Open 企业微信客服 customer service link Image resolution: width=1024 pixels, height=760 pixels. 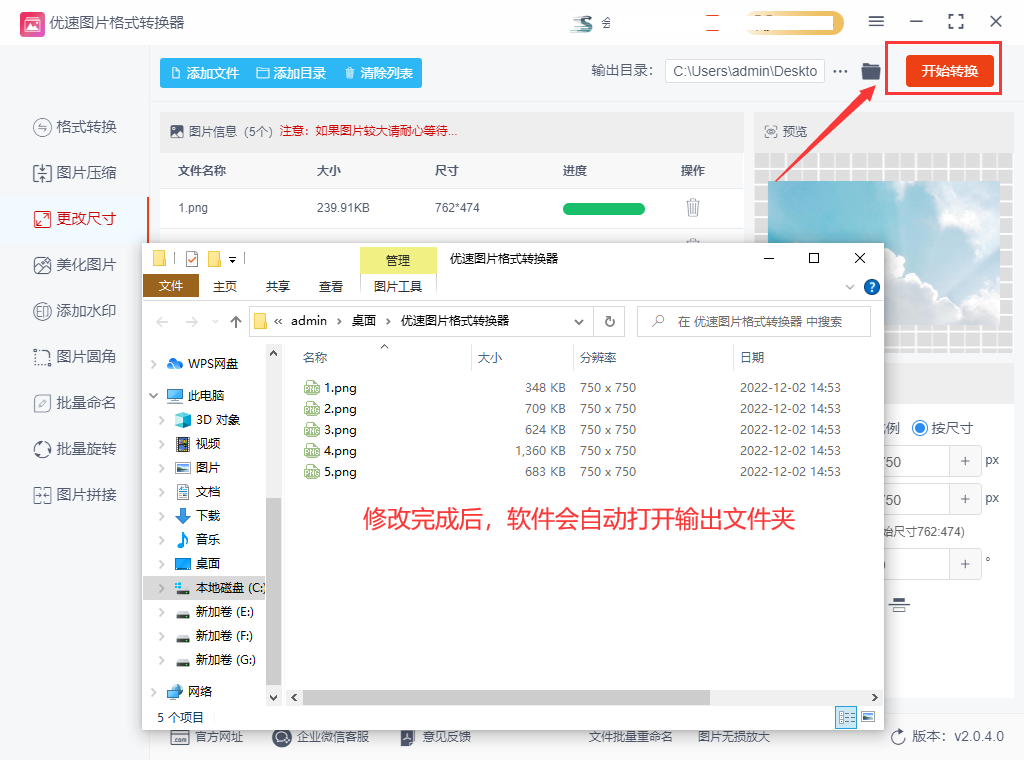320,737
